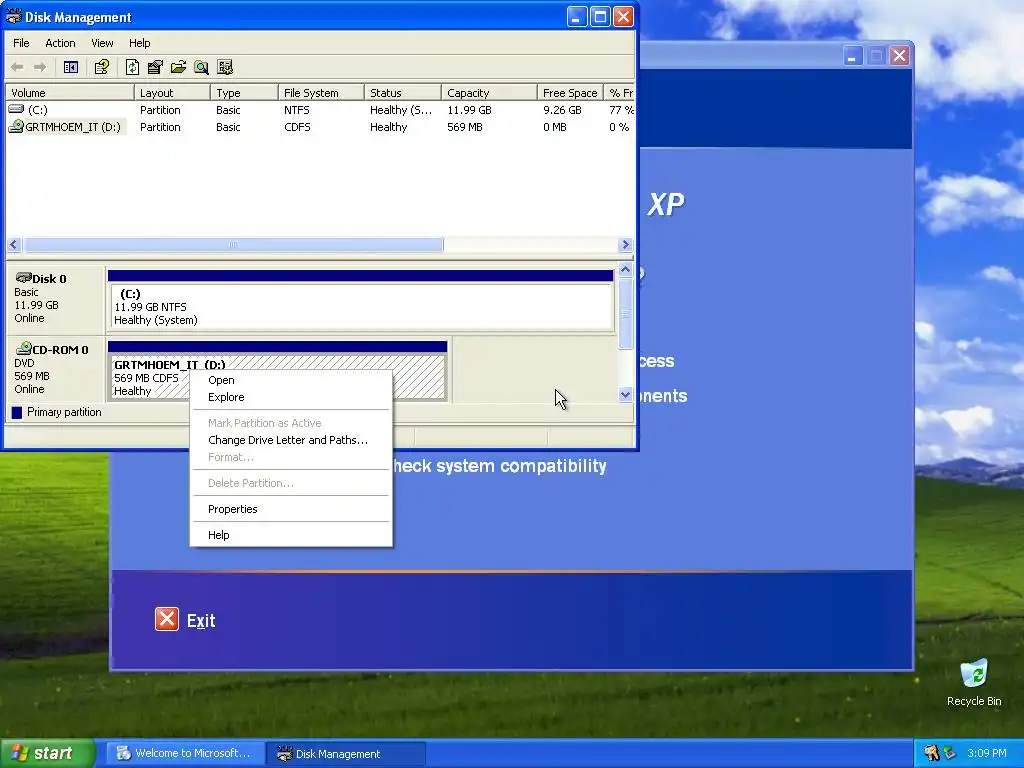Sort by the Type column header
This screenshot has height=768, width=1024.
tap(244, 93)
